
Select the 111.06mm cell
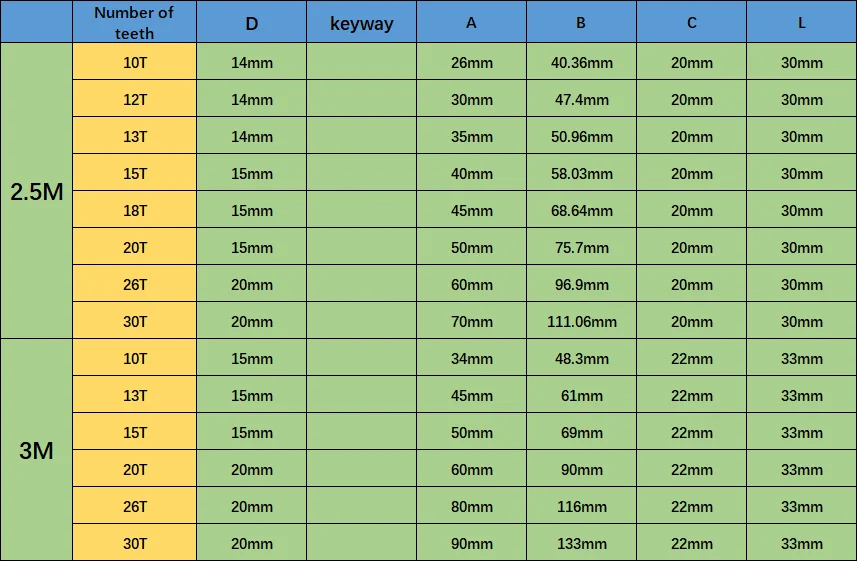(x=582, y=321)
